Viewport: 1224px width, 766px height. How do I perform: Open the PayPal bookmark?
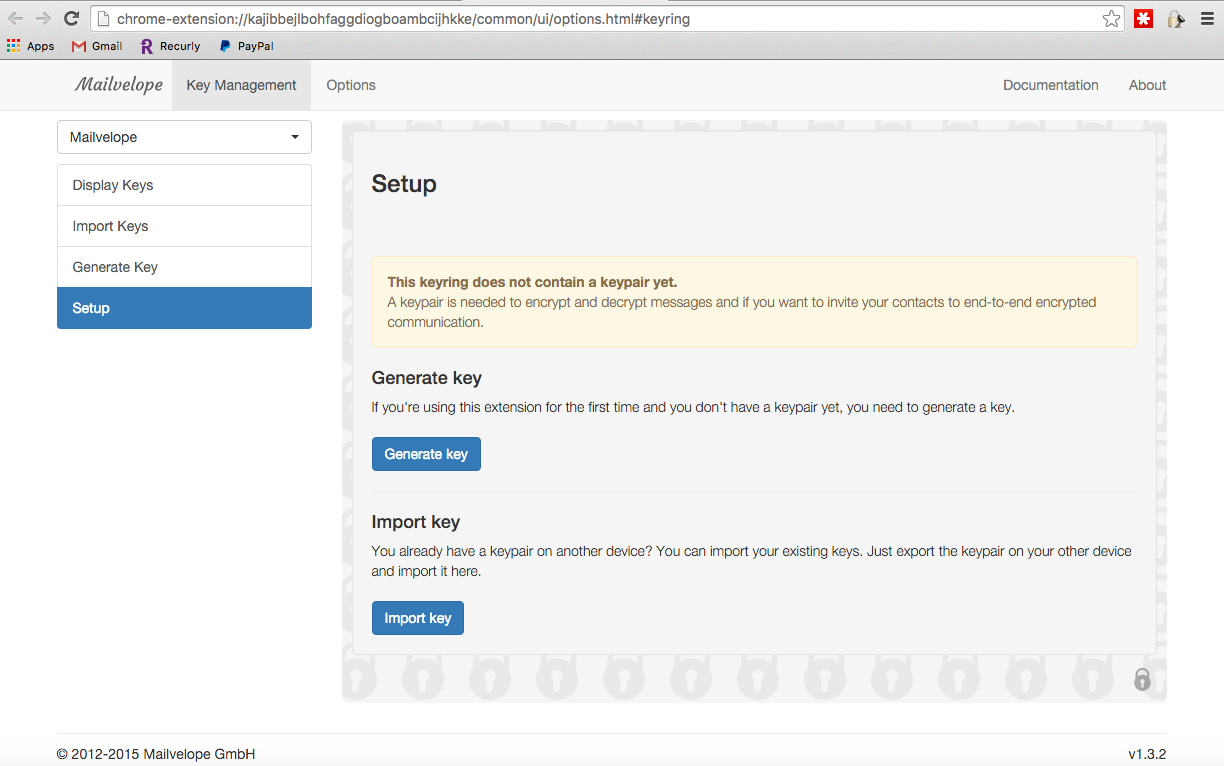246,46
